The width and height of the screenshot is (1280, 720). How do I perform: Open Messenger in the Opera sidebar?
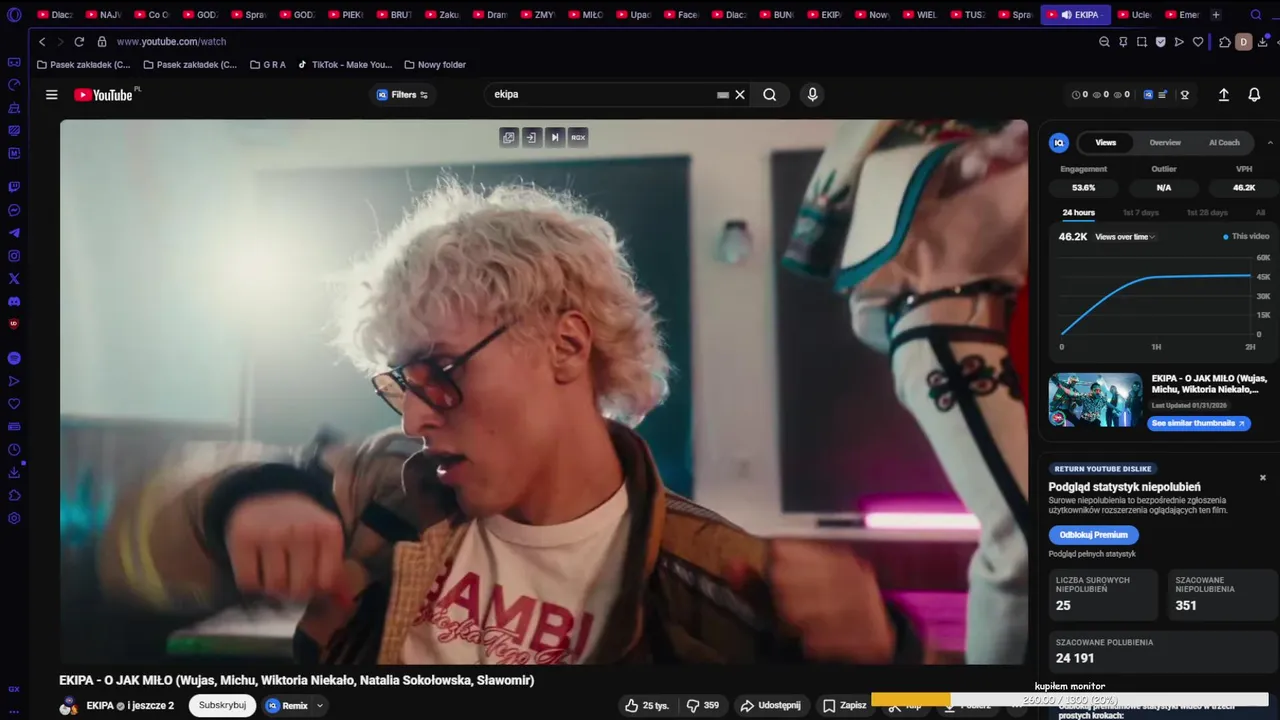(x=14, y=210)
